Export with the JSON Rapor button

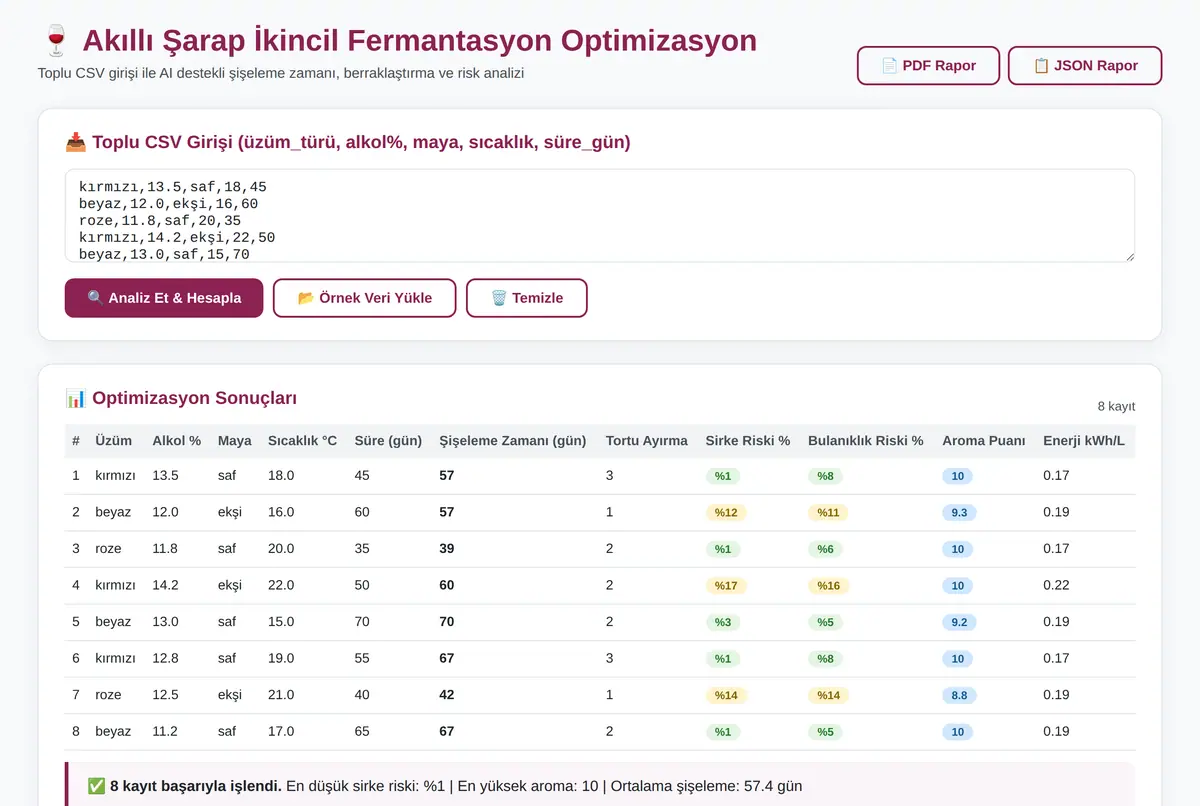tap(1085, 65)
